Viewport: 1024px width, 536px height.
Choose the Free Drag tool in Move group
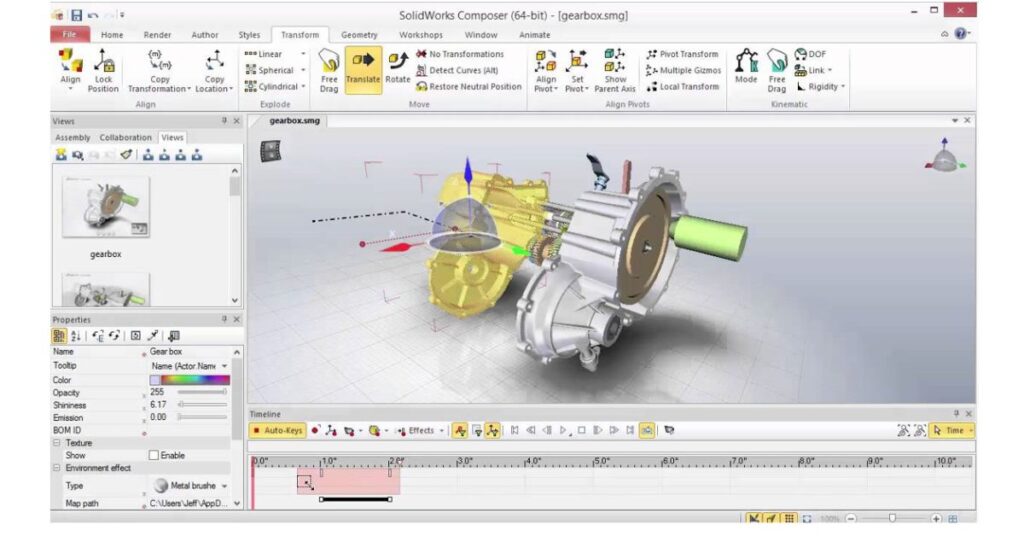point(329,71)
